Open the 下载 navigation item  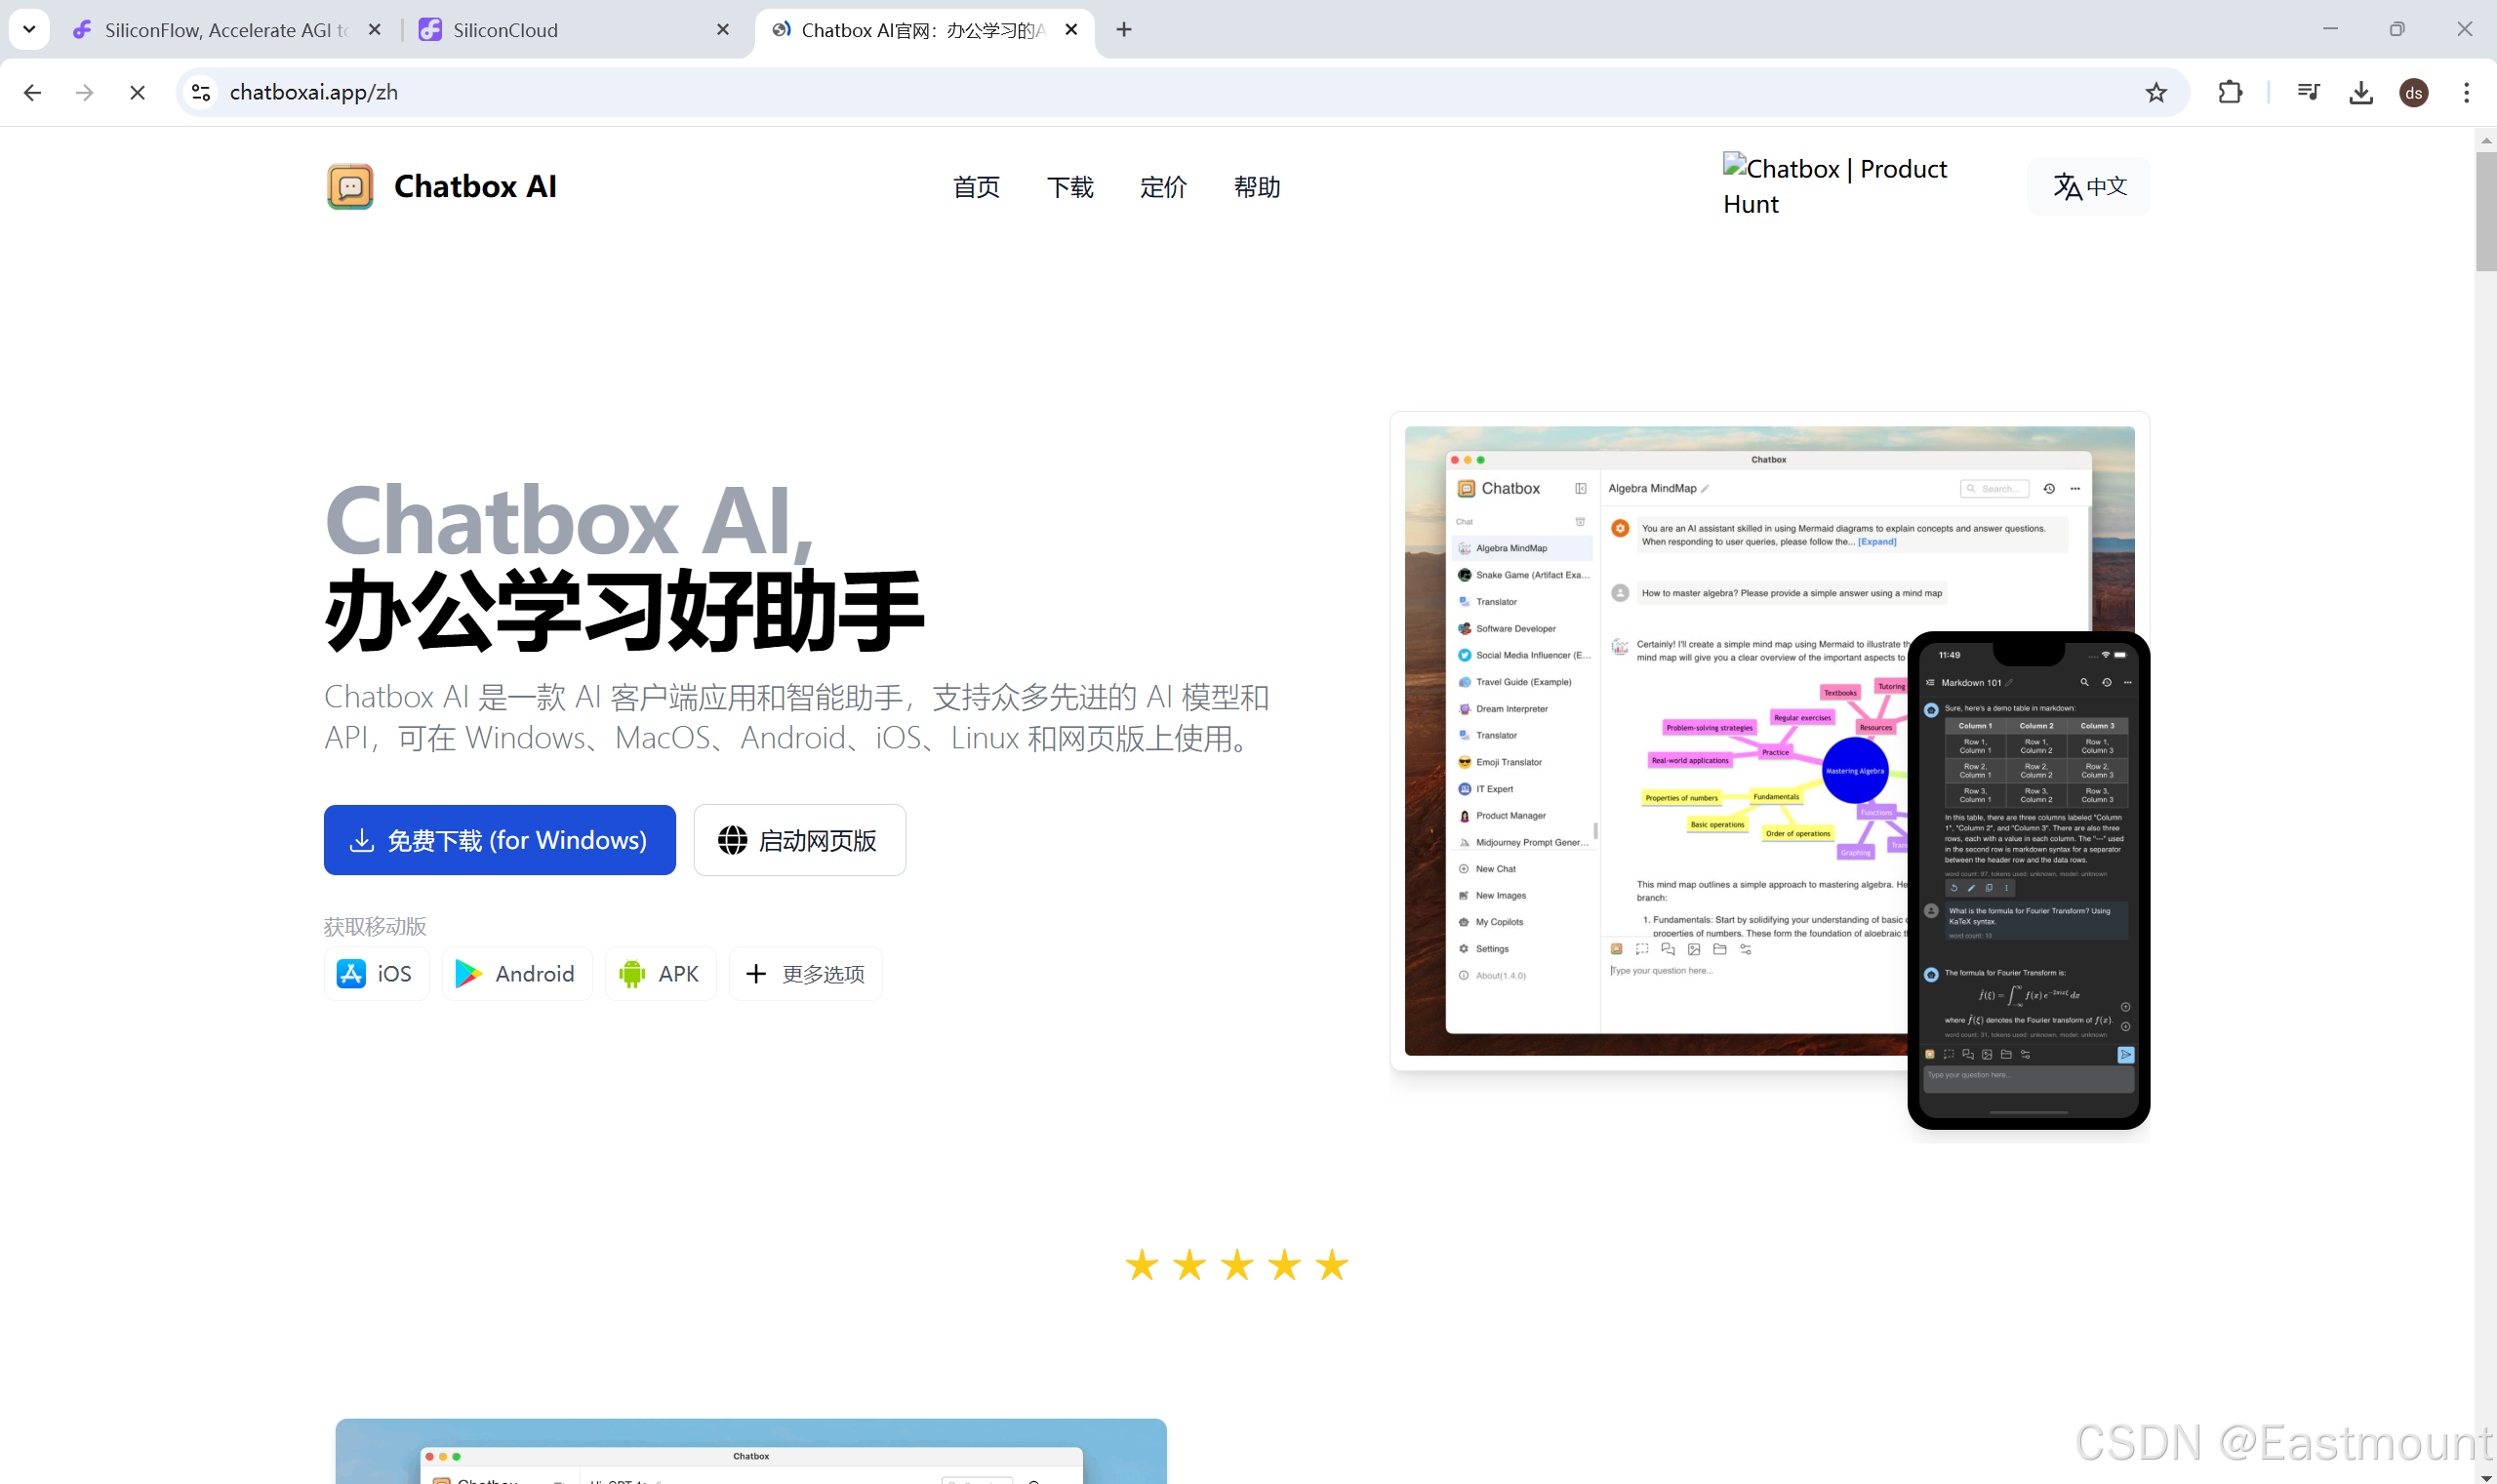(1069, 187)
